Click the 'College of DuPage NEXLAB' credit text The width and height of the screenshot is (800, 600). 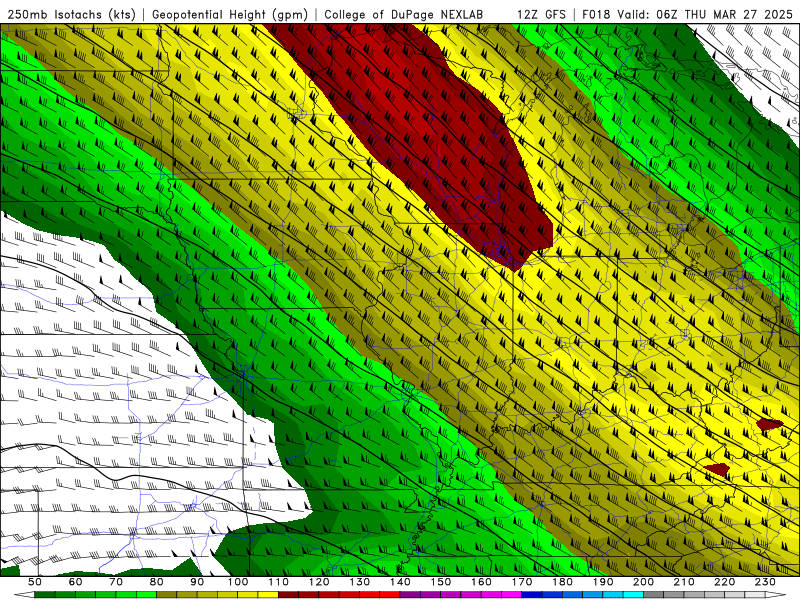(404, 14)
